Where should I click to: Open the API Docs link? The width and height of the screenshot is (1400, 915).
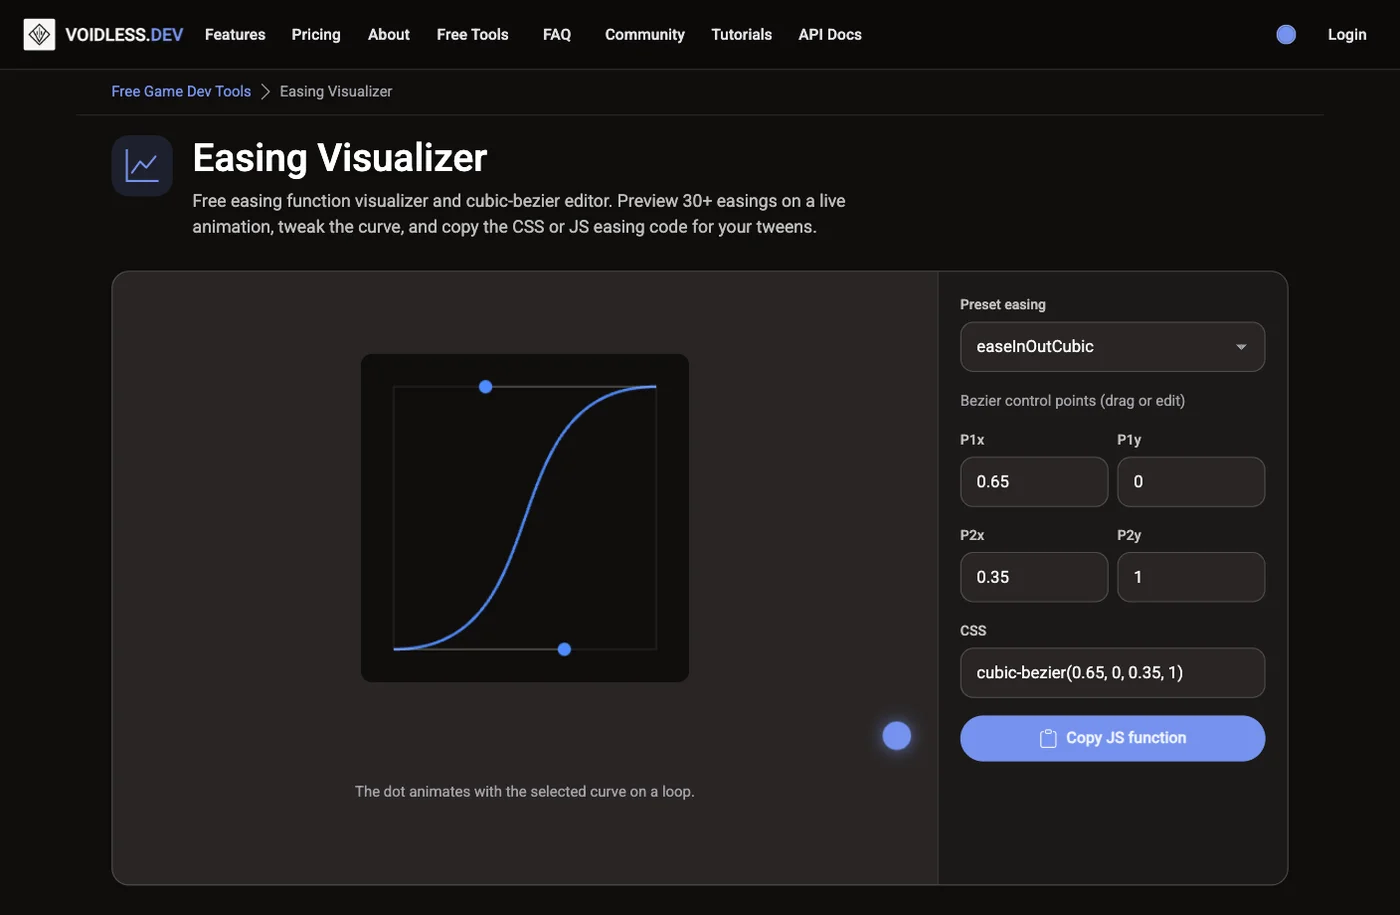(x=830, y=34)
